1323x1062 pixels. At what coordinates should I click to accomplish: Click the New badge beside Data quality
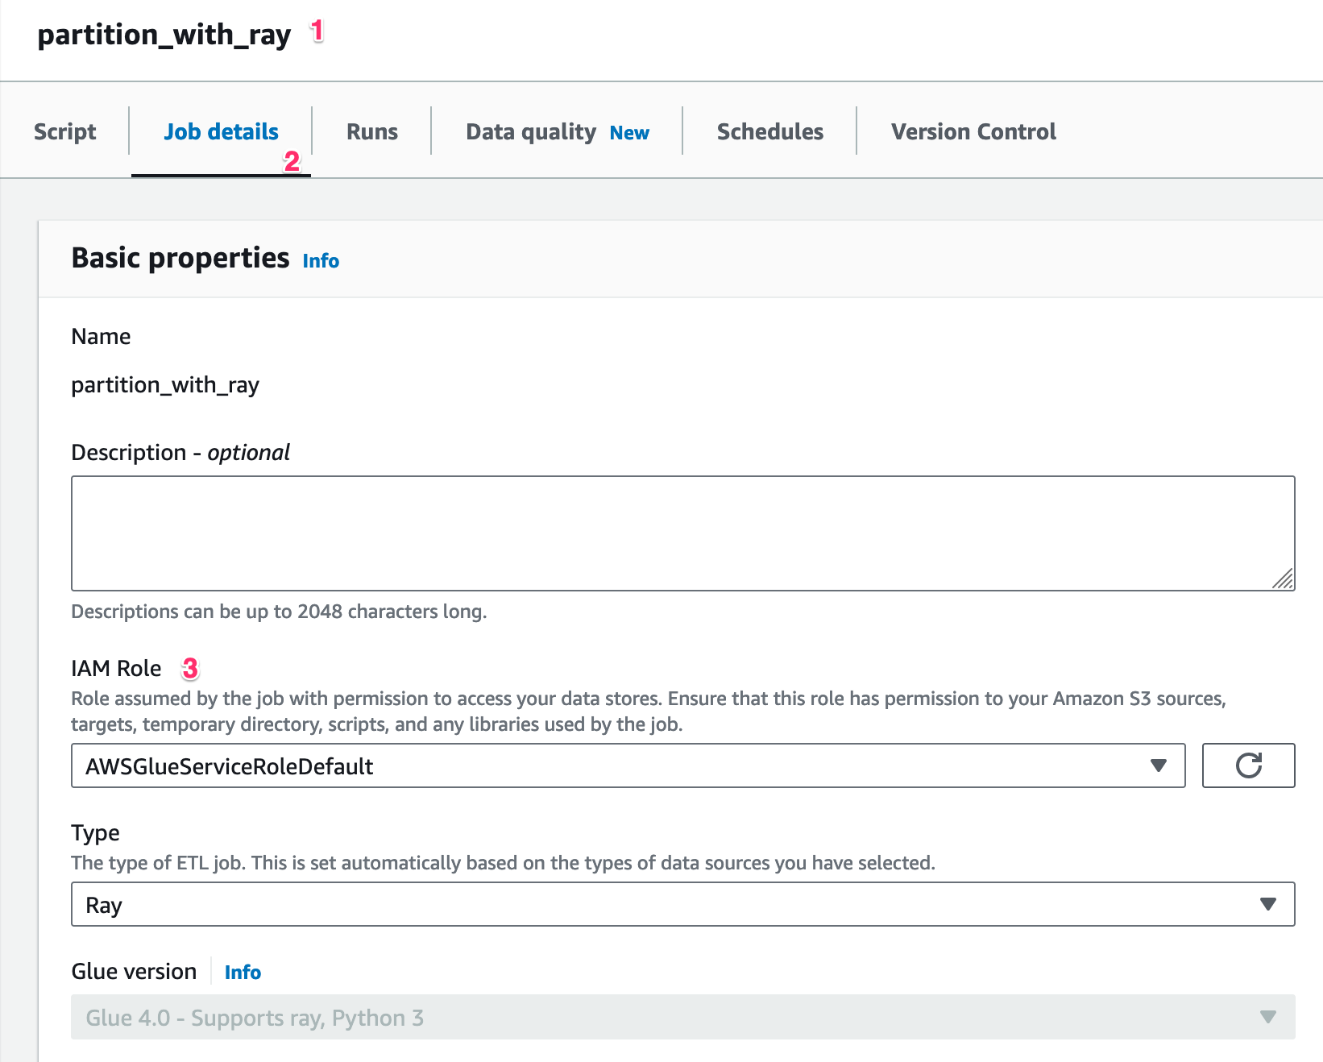629,131
